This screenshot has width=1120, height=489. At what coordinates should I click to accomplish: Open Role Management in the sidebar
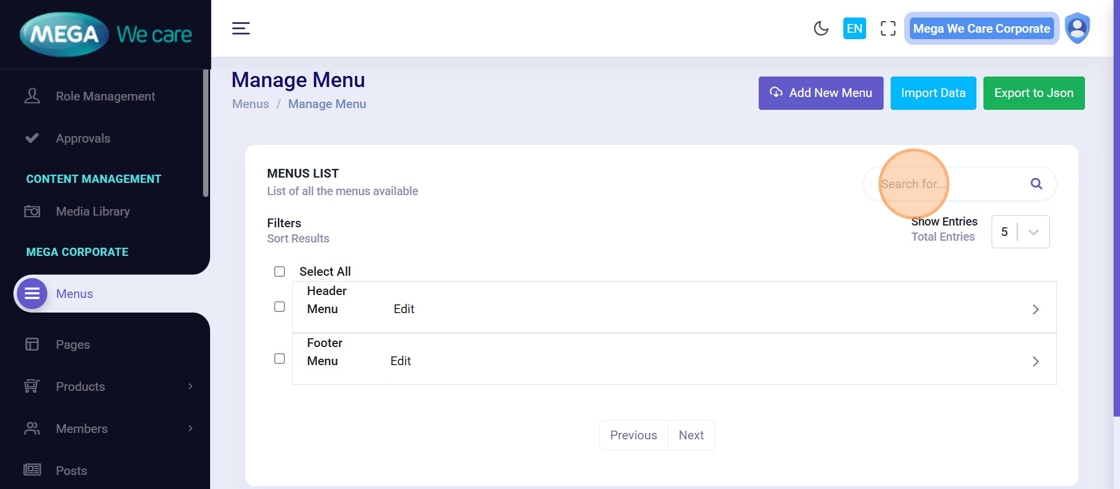105,96
